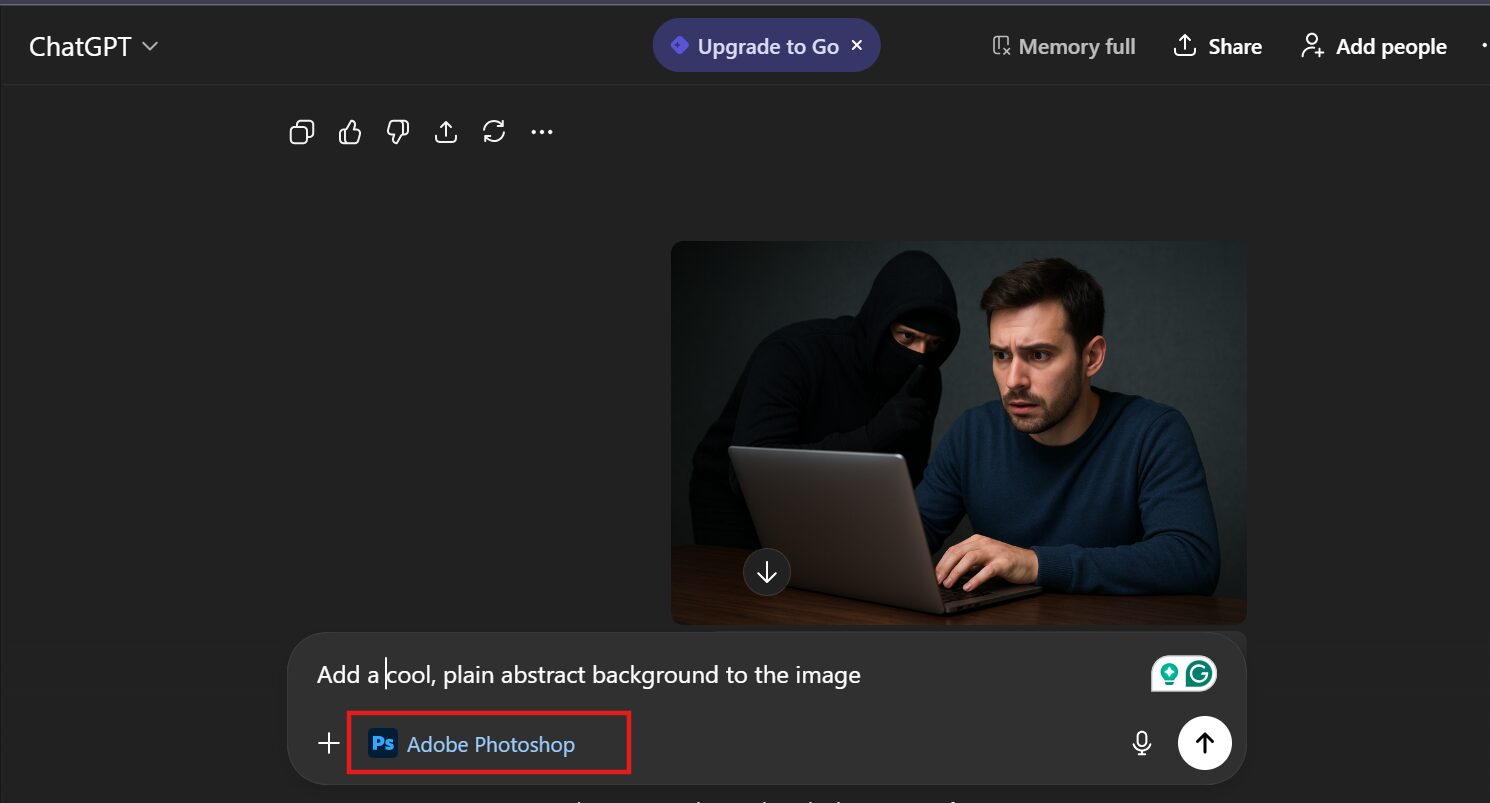Viewport: 1490px width, 803px height.
Task: Open more actions ellipsis under the response
Action: point(542,132)
